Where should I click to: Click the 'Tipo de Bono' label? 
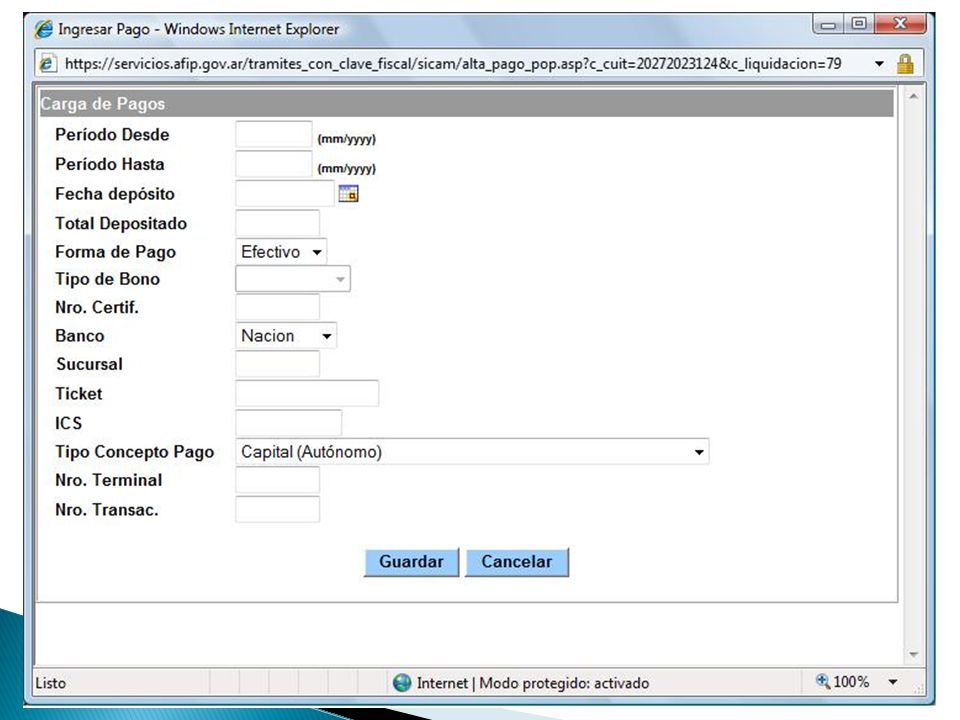pyautogui.click(x=108, y=279)
